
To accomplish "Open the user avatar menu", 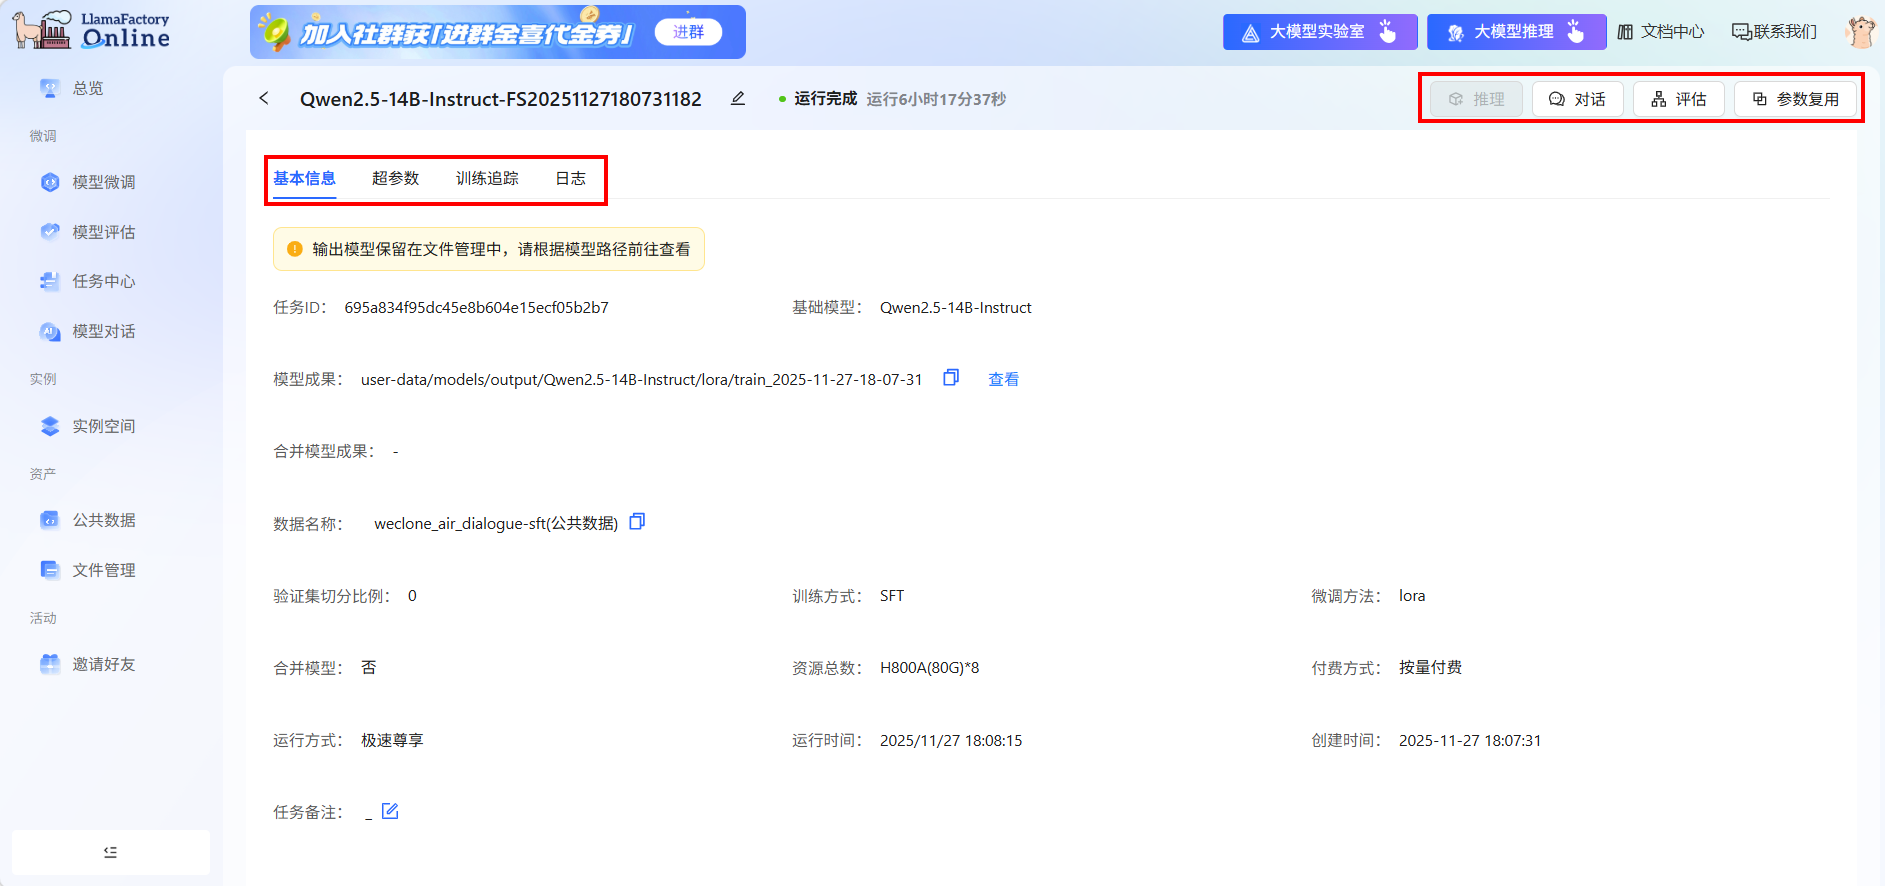I will [x=1860, y=31].
